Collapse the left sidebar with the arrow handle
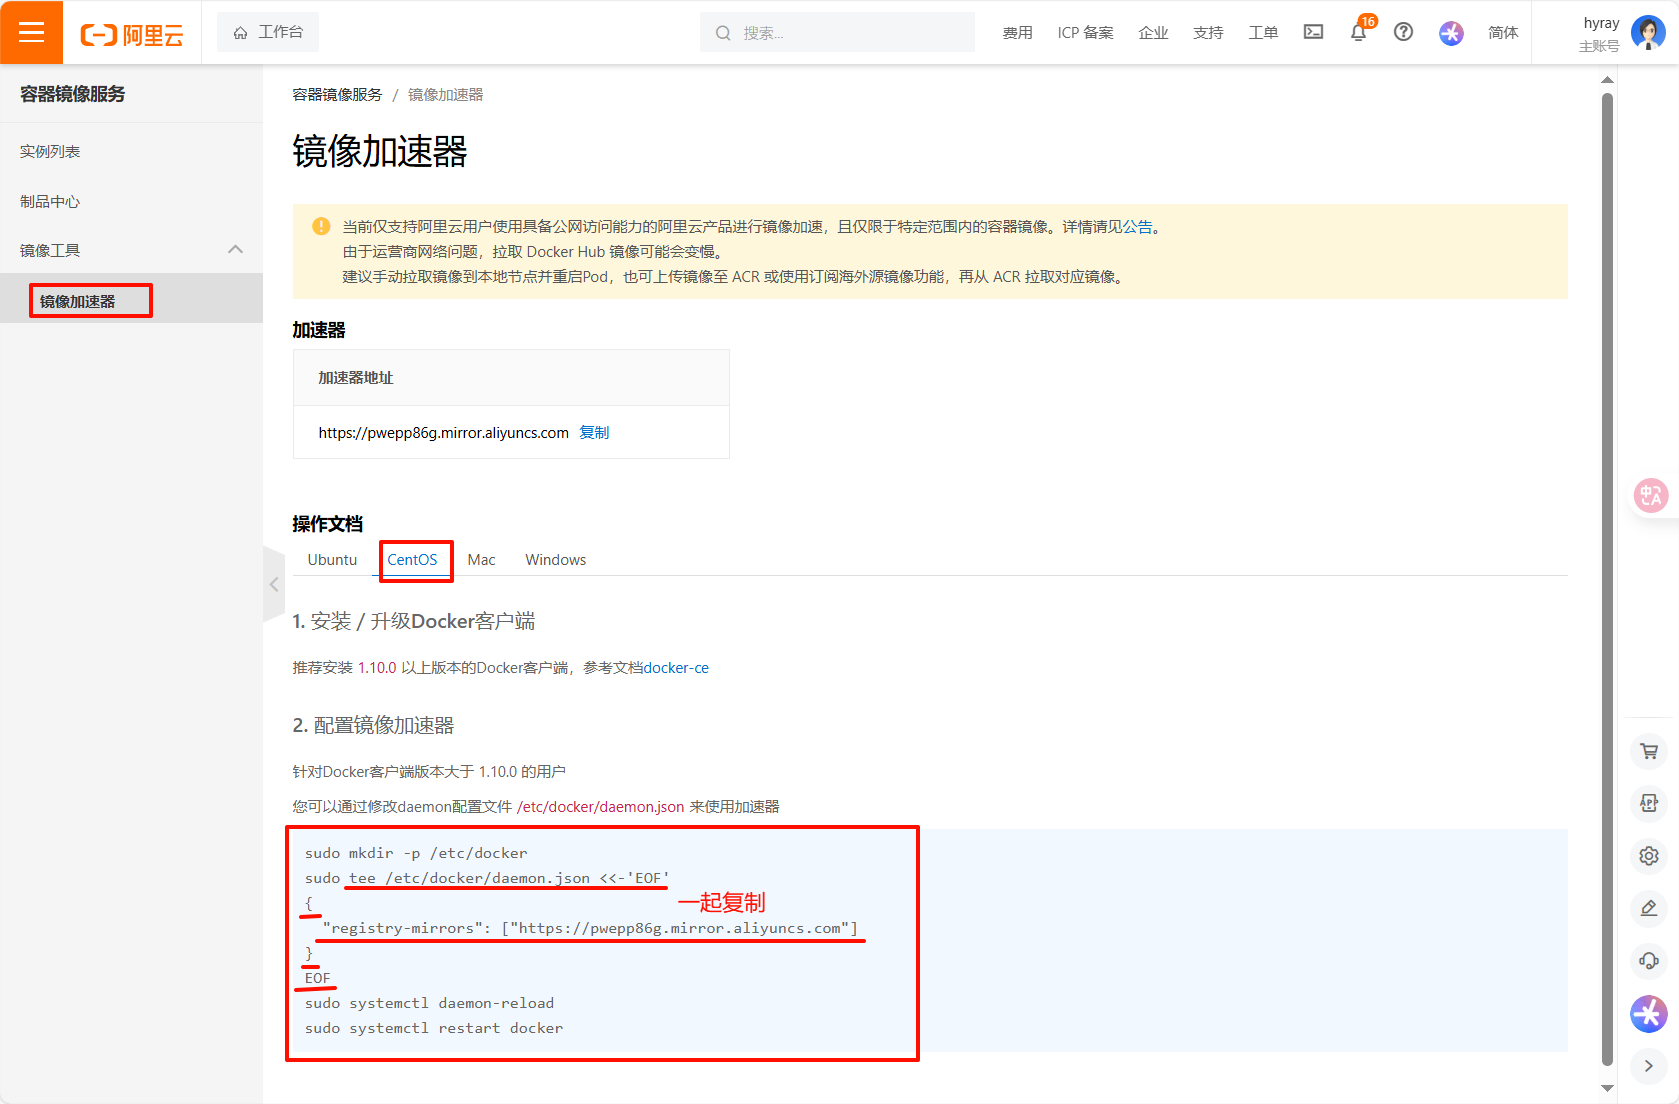This screenshot has height=1104, width=1679. click(x=274, y=584)
